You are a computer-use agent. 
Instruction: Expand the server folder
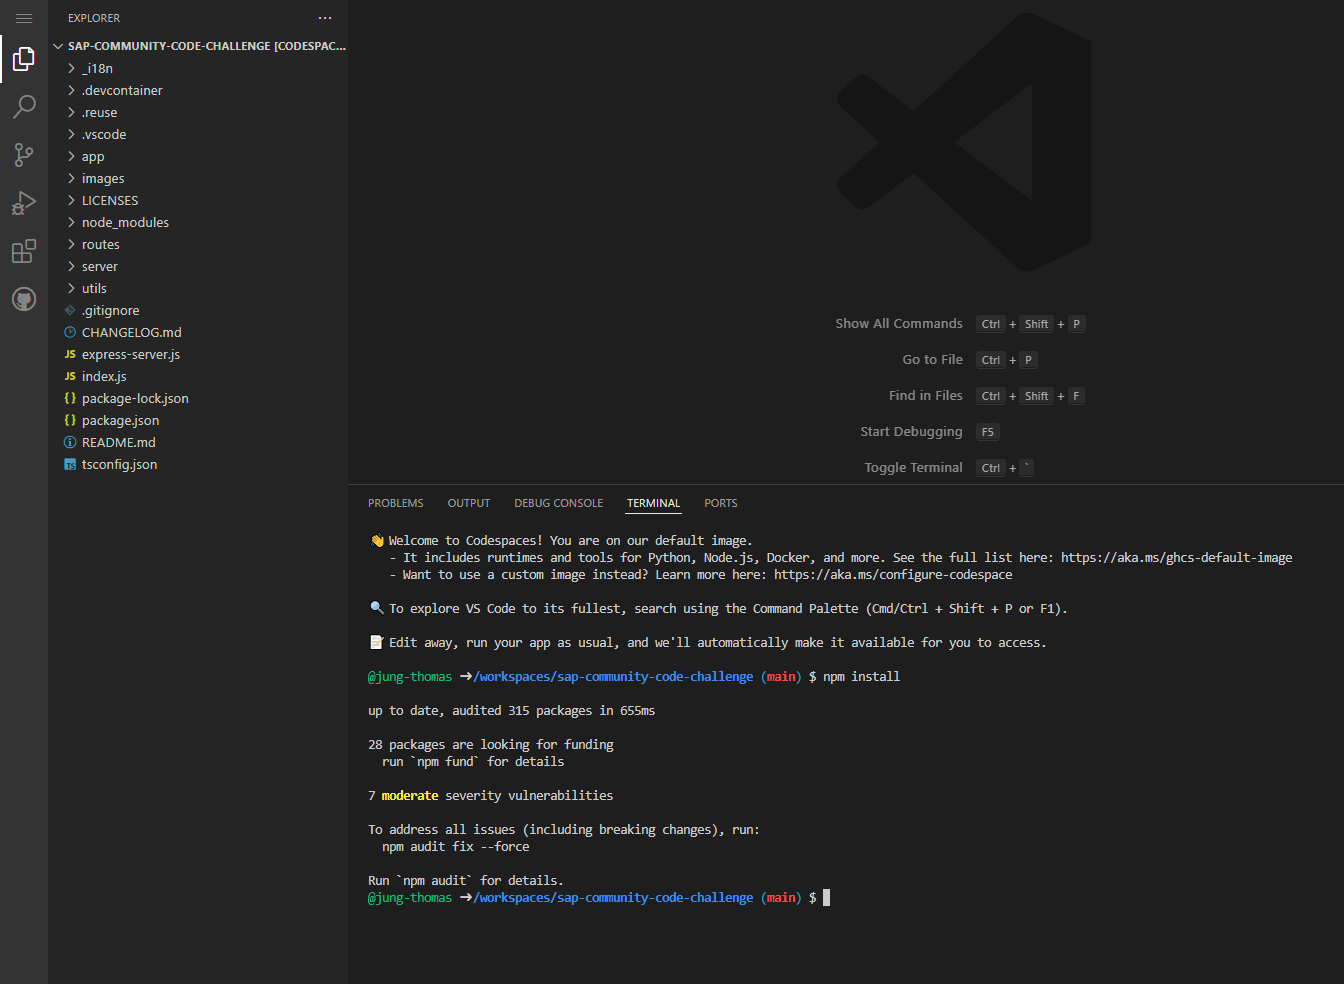tap(71, 266)
